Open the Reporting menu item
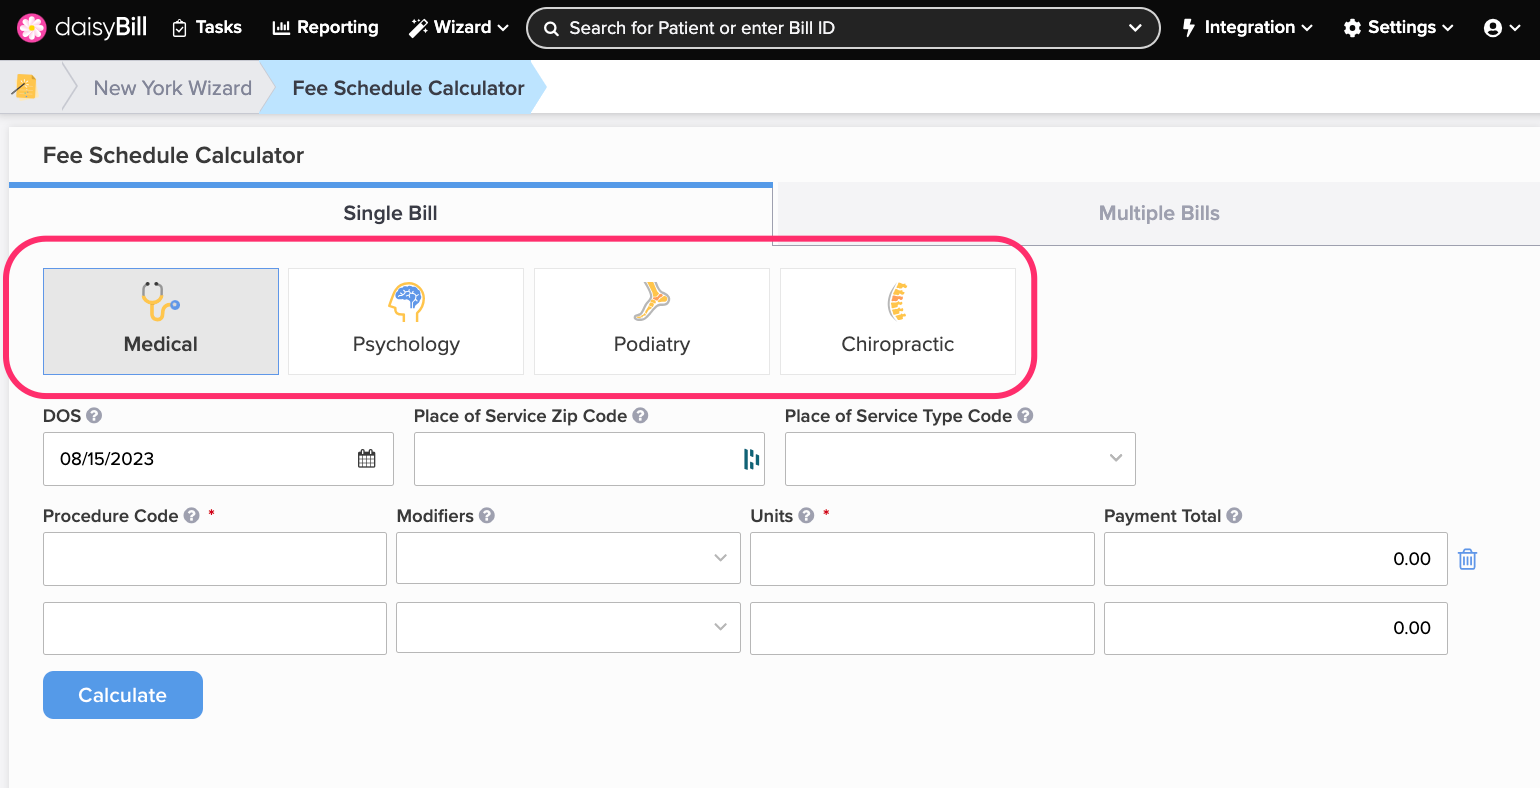1540x788 pixels. tap(326, 28)
